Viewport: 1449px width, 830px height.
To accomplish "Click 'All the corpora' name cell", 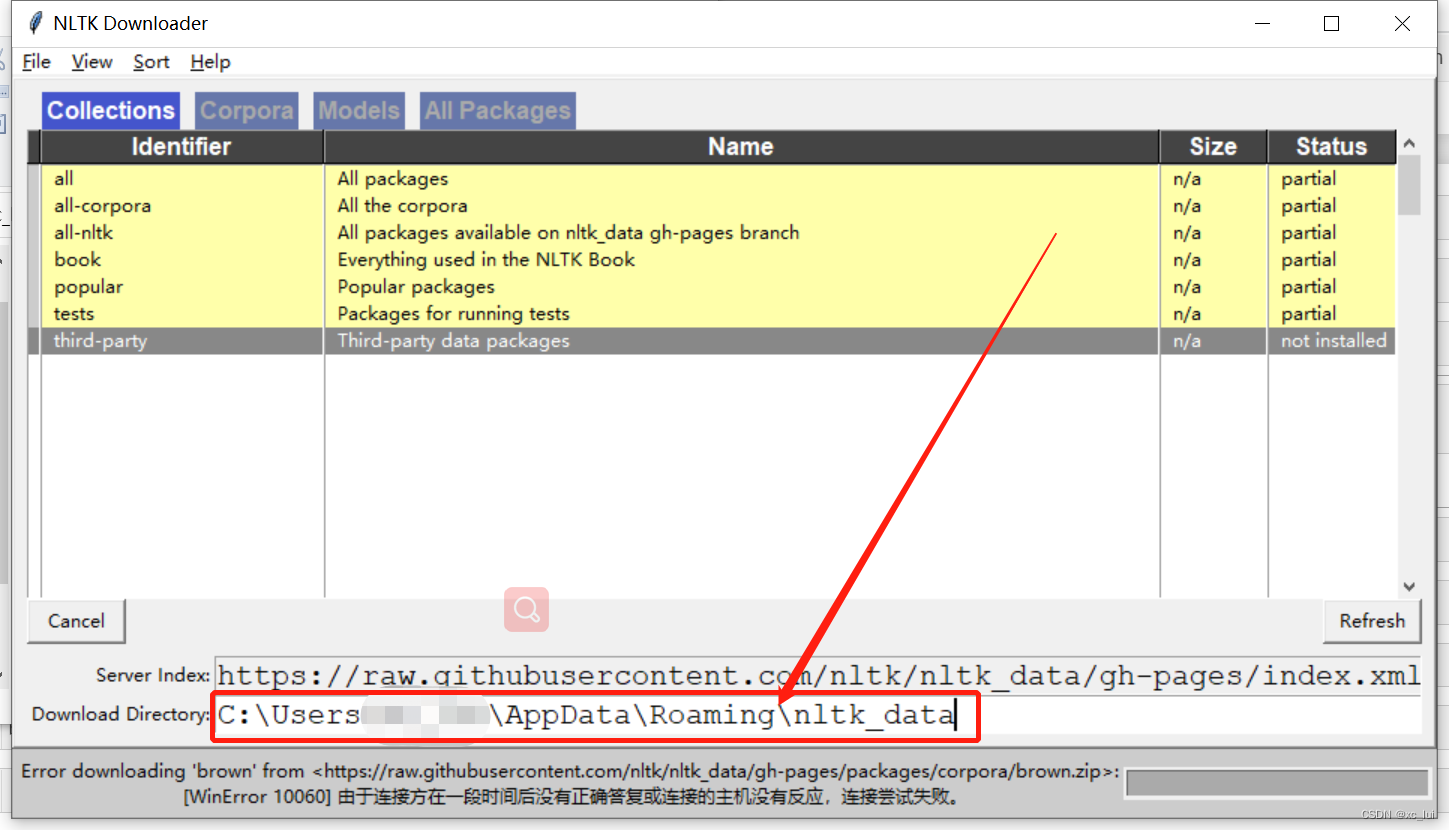I will [402, 206].
